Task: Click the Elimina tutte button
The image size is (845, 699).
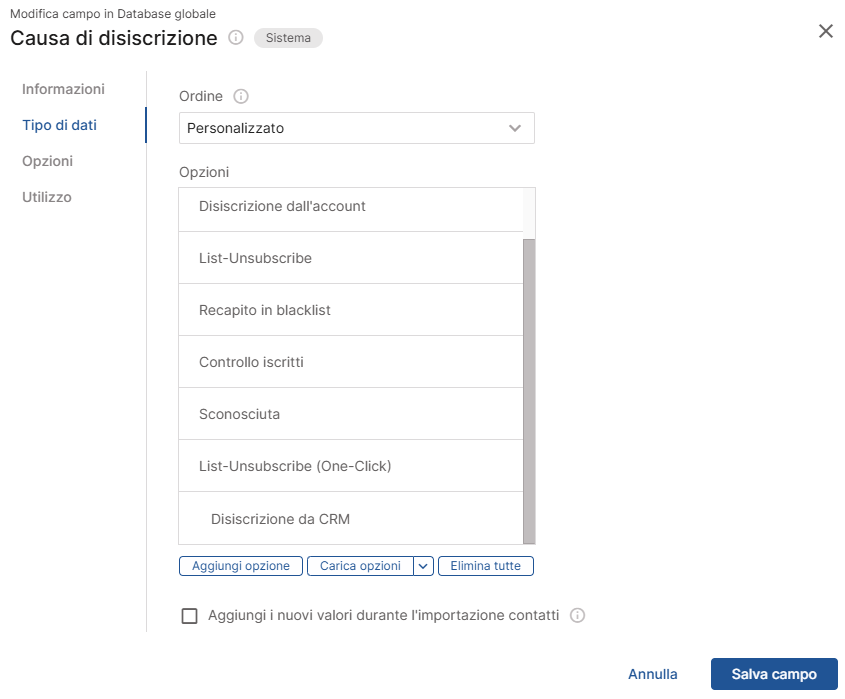Action: click(x=486, y=566)
